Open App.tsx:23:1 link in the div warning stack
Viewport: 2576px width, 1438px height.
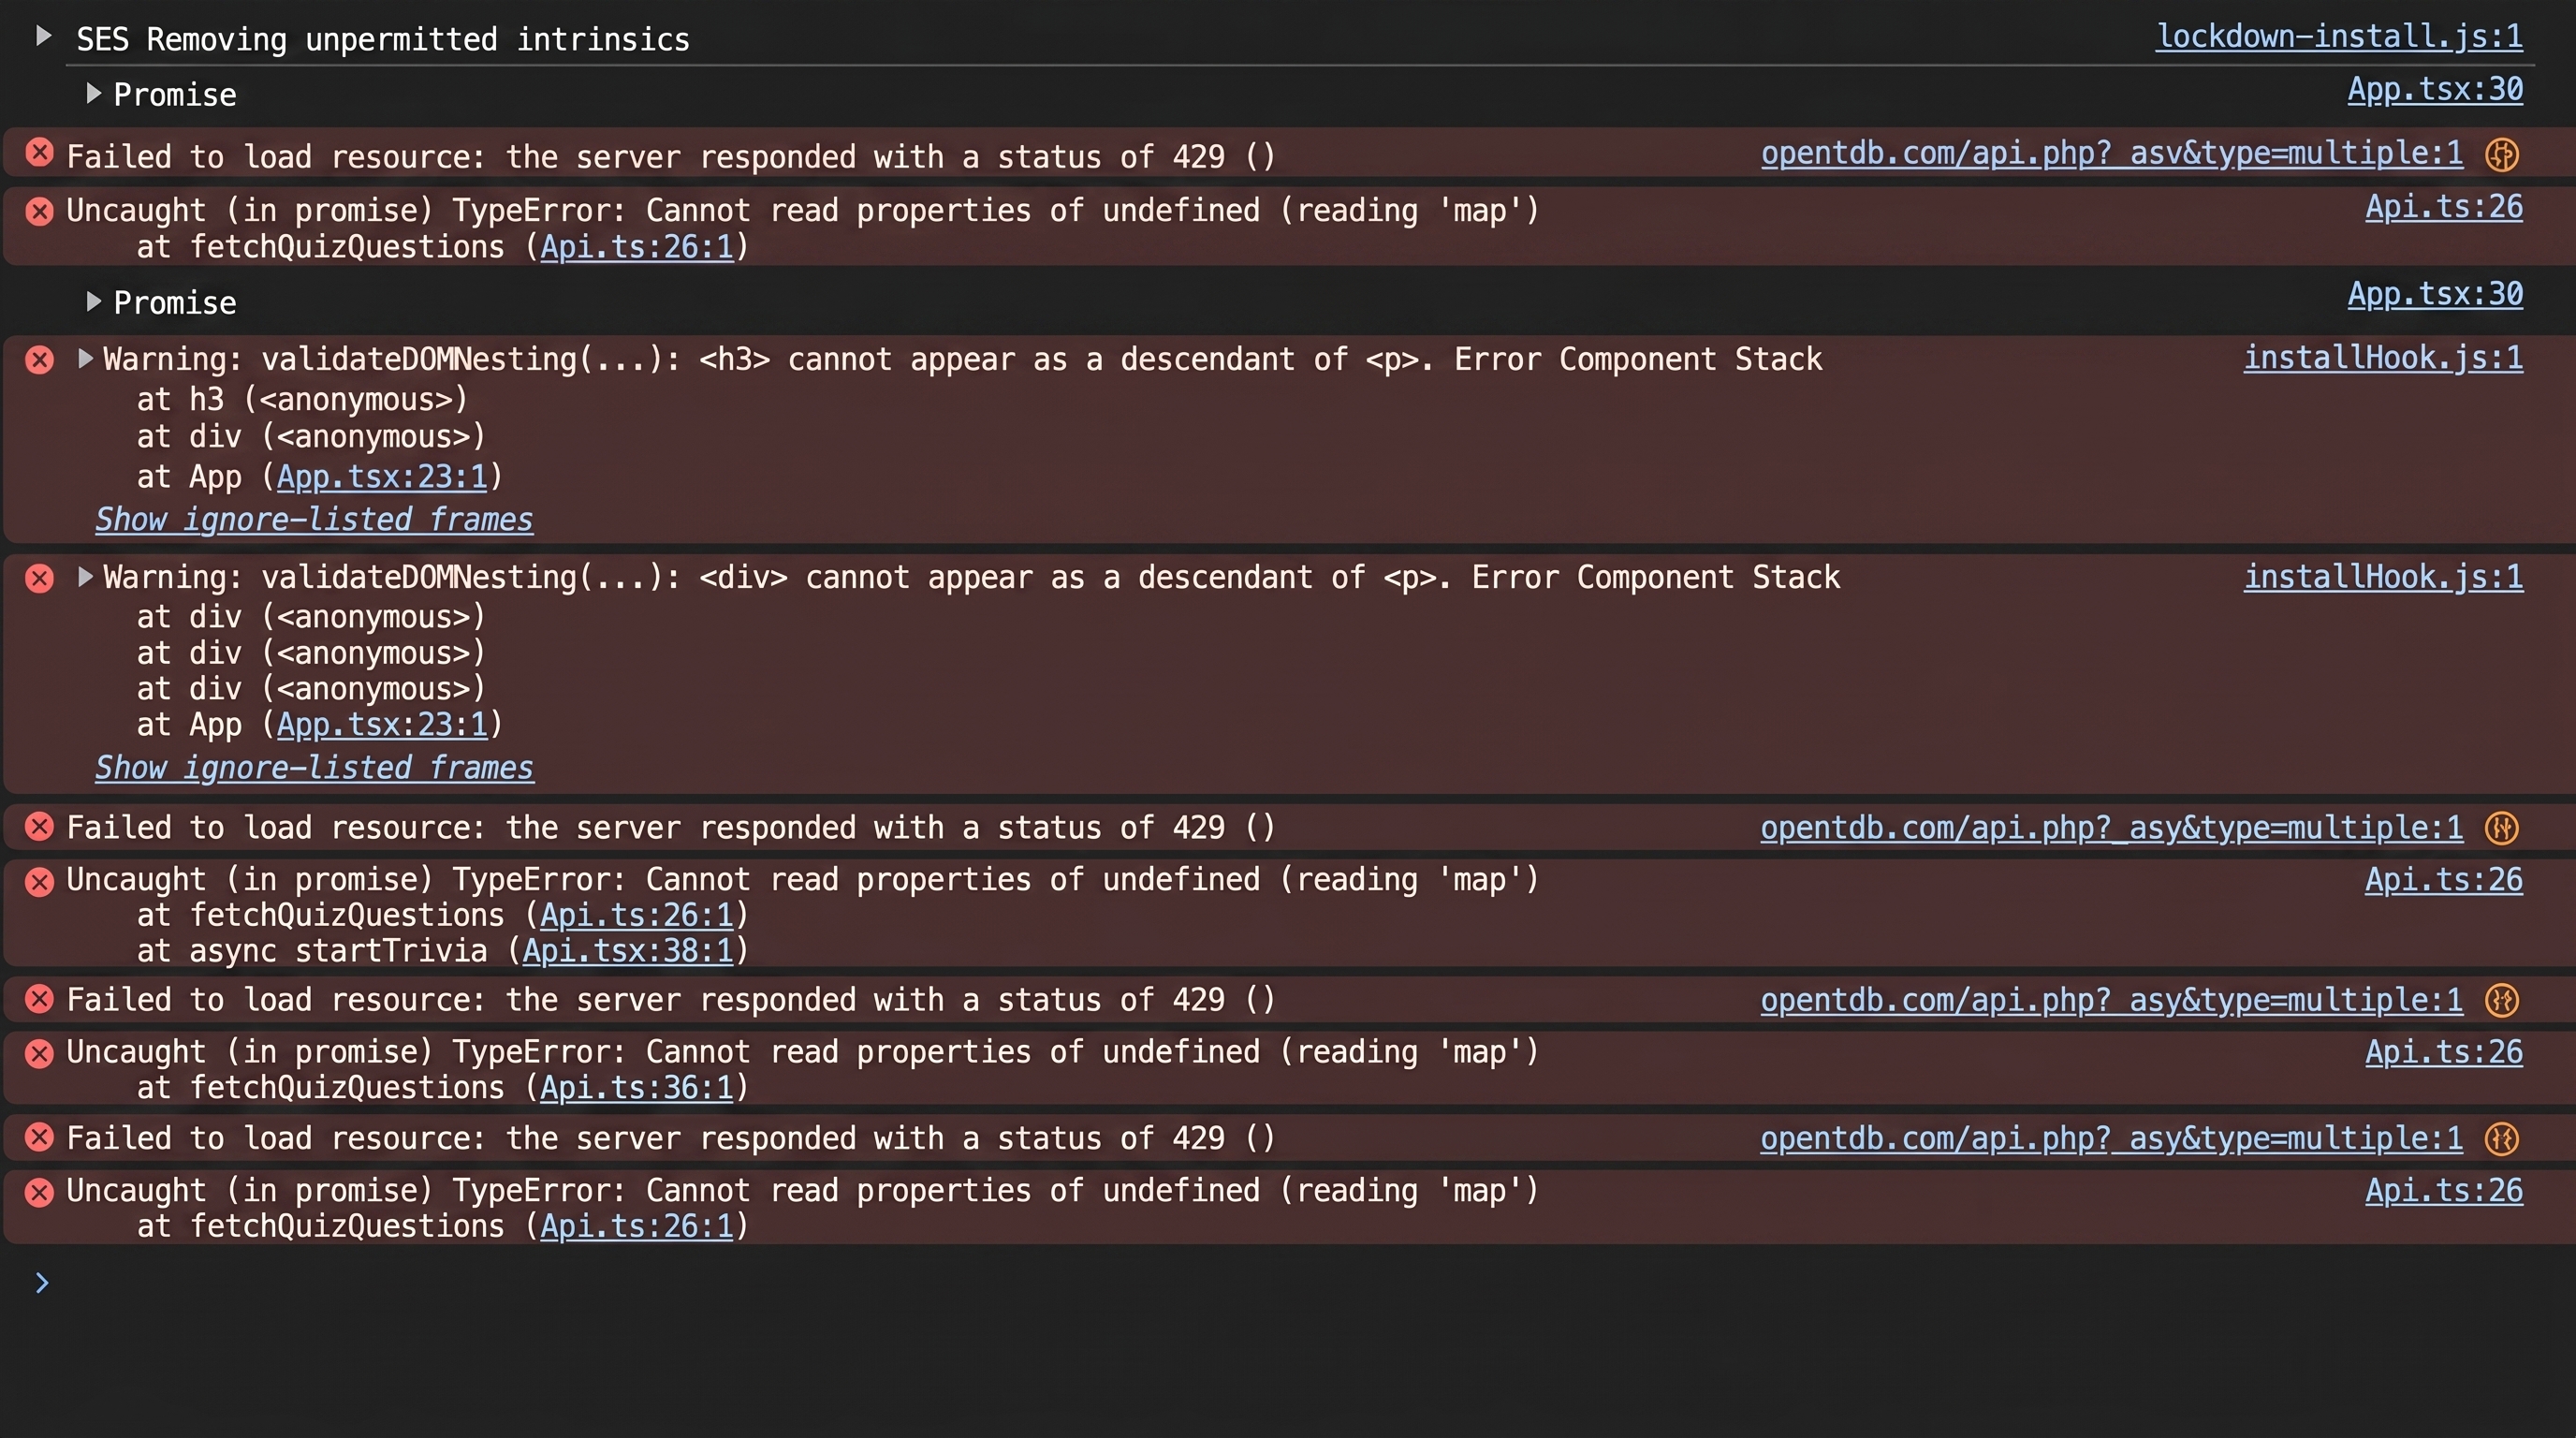click(382, 725)
